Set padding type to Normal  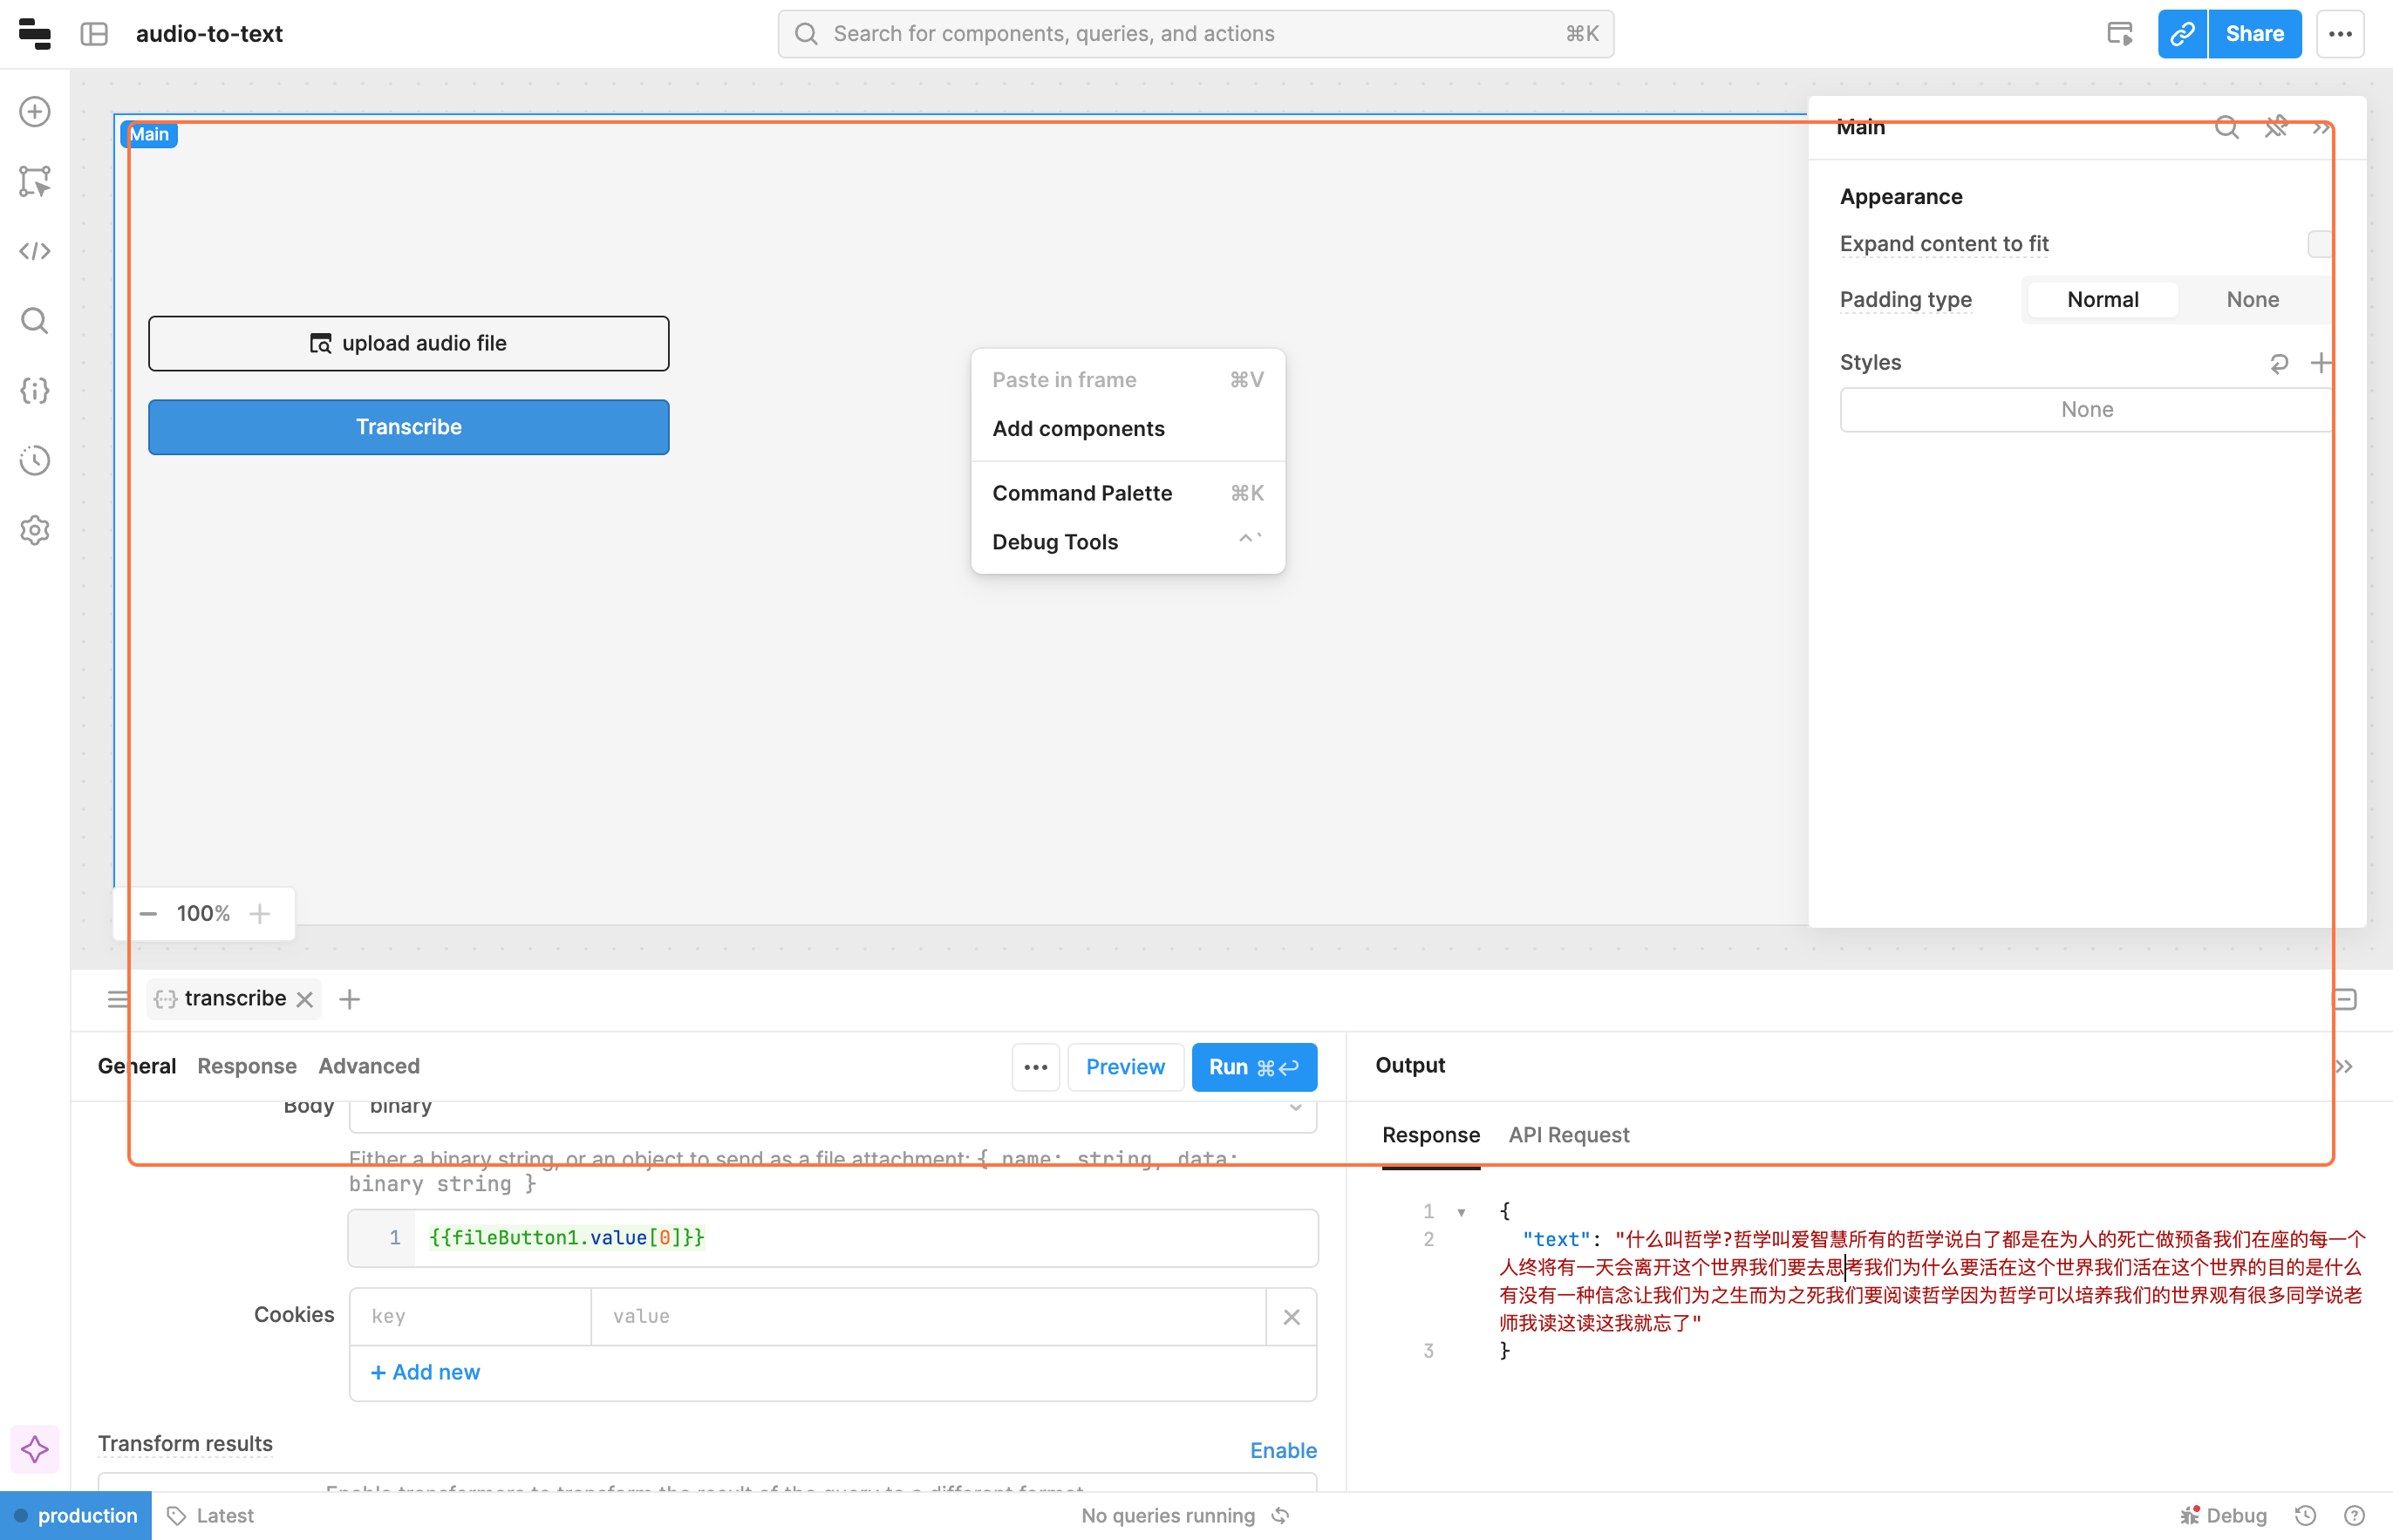[2102, 300]
